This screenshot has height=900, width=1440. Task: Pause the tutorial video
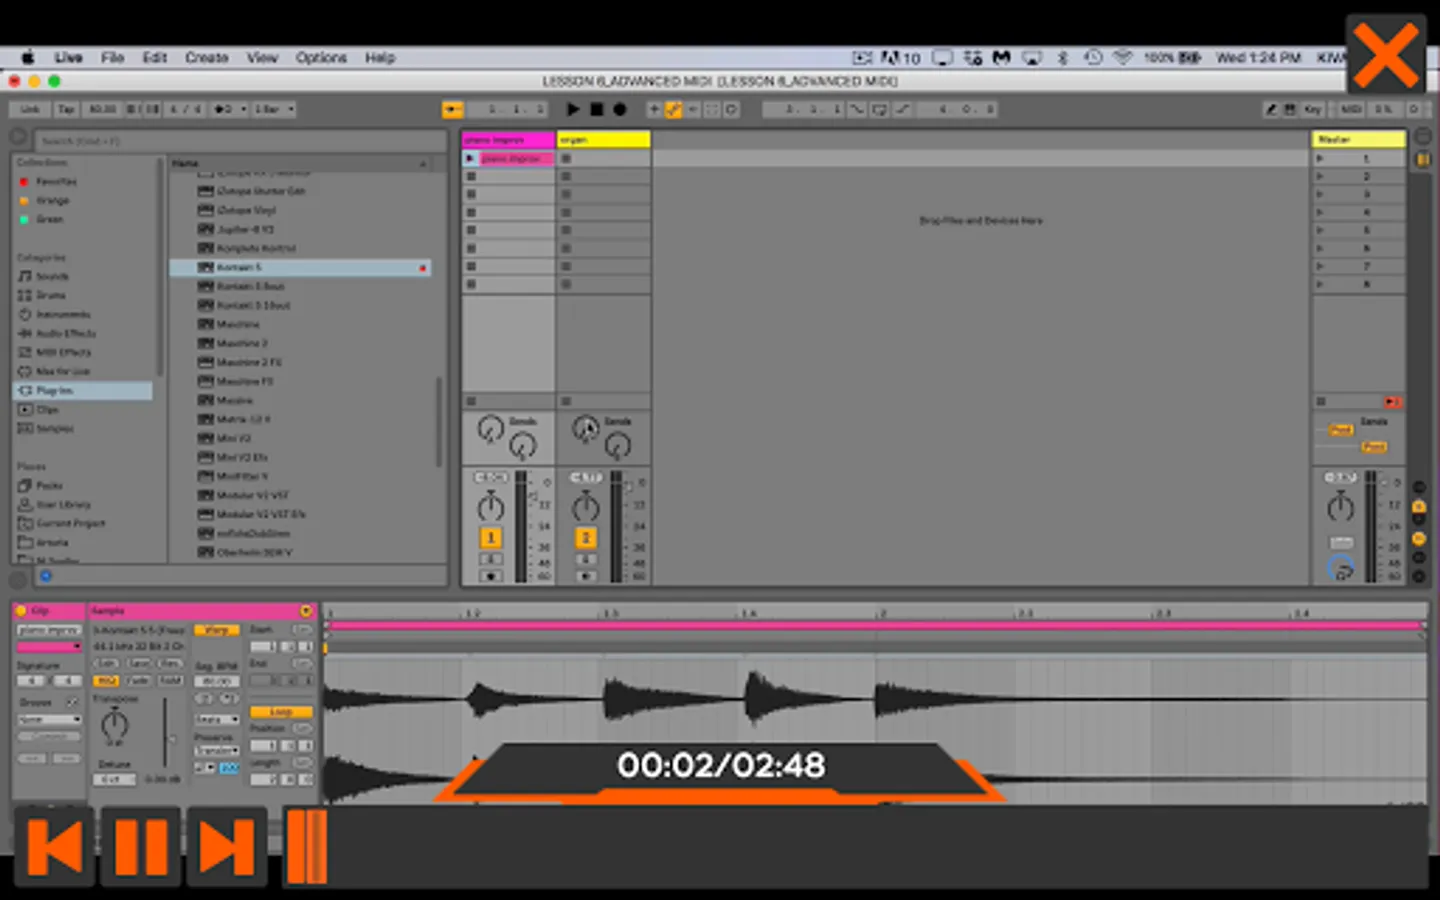click(x=141, y=848)
